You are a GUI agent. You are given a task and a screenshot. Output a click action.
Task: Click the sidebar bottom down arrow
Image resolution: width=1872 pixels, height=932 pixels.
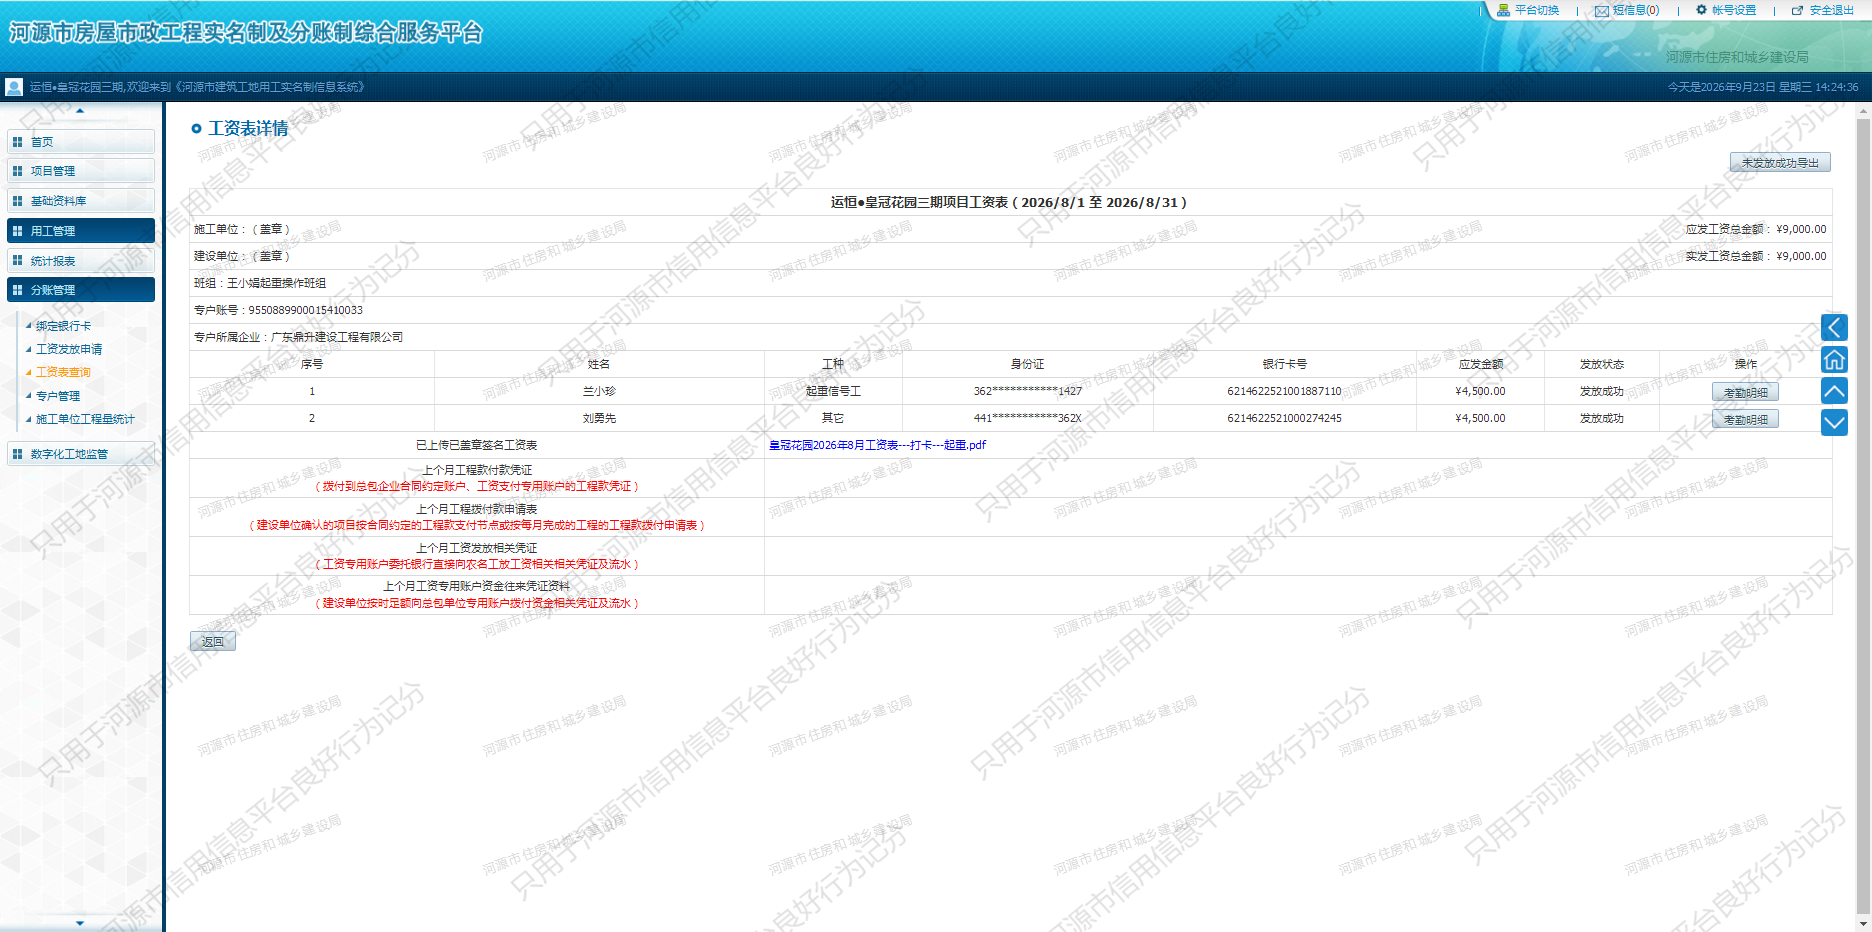tap(80, 923)
